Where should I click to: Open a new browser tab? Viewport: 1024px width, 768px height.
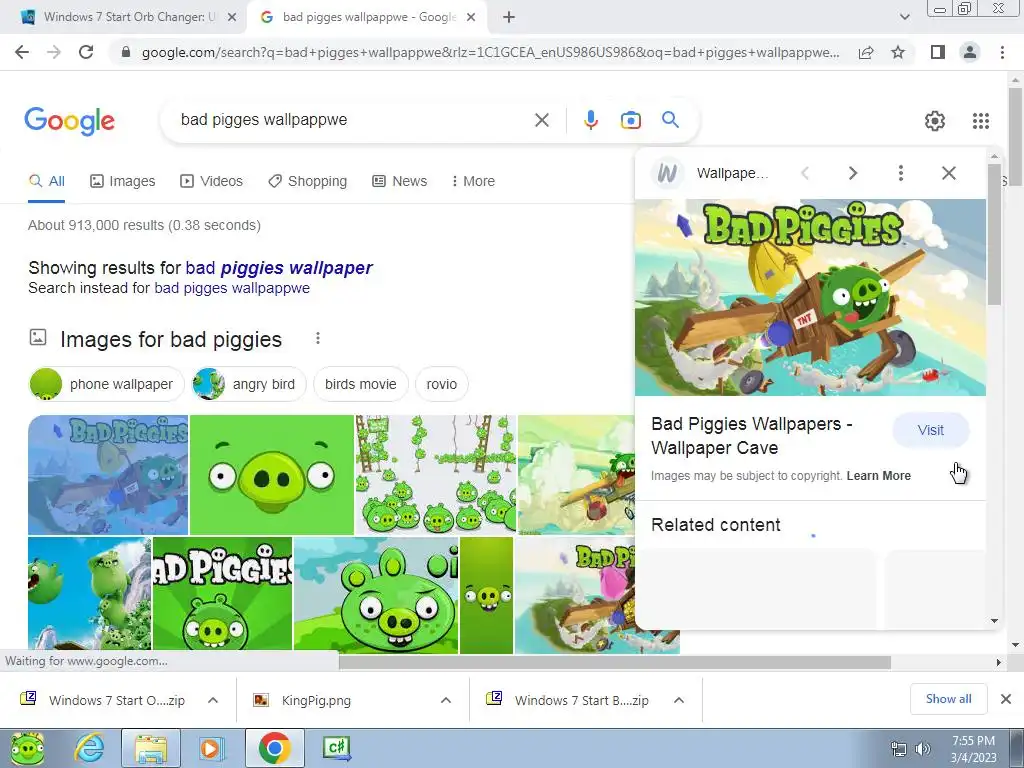tap(509, 18)
